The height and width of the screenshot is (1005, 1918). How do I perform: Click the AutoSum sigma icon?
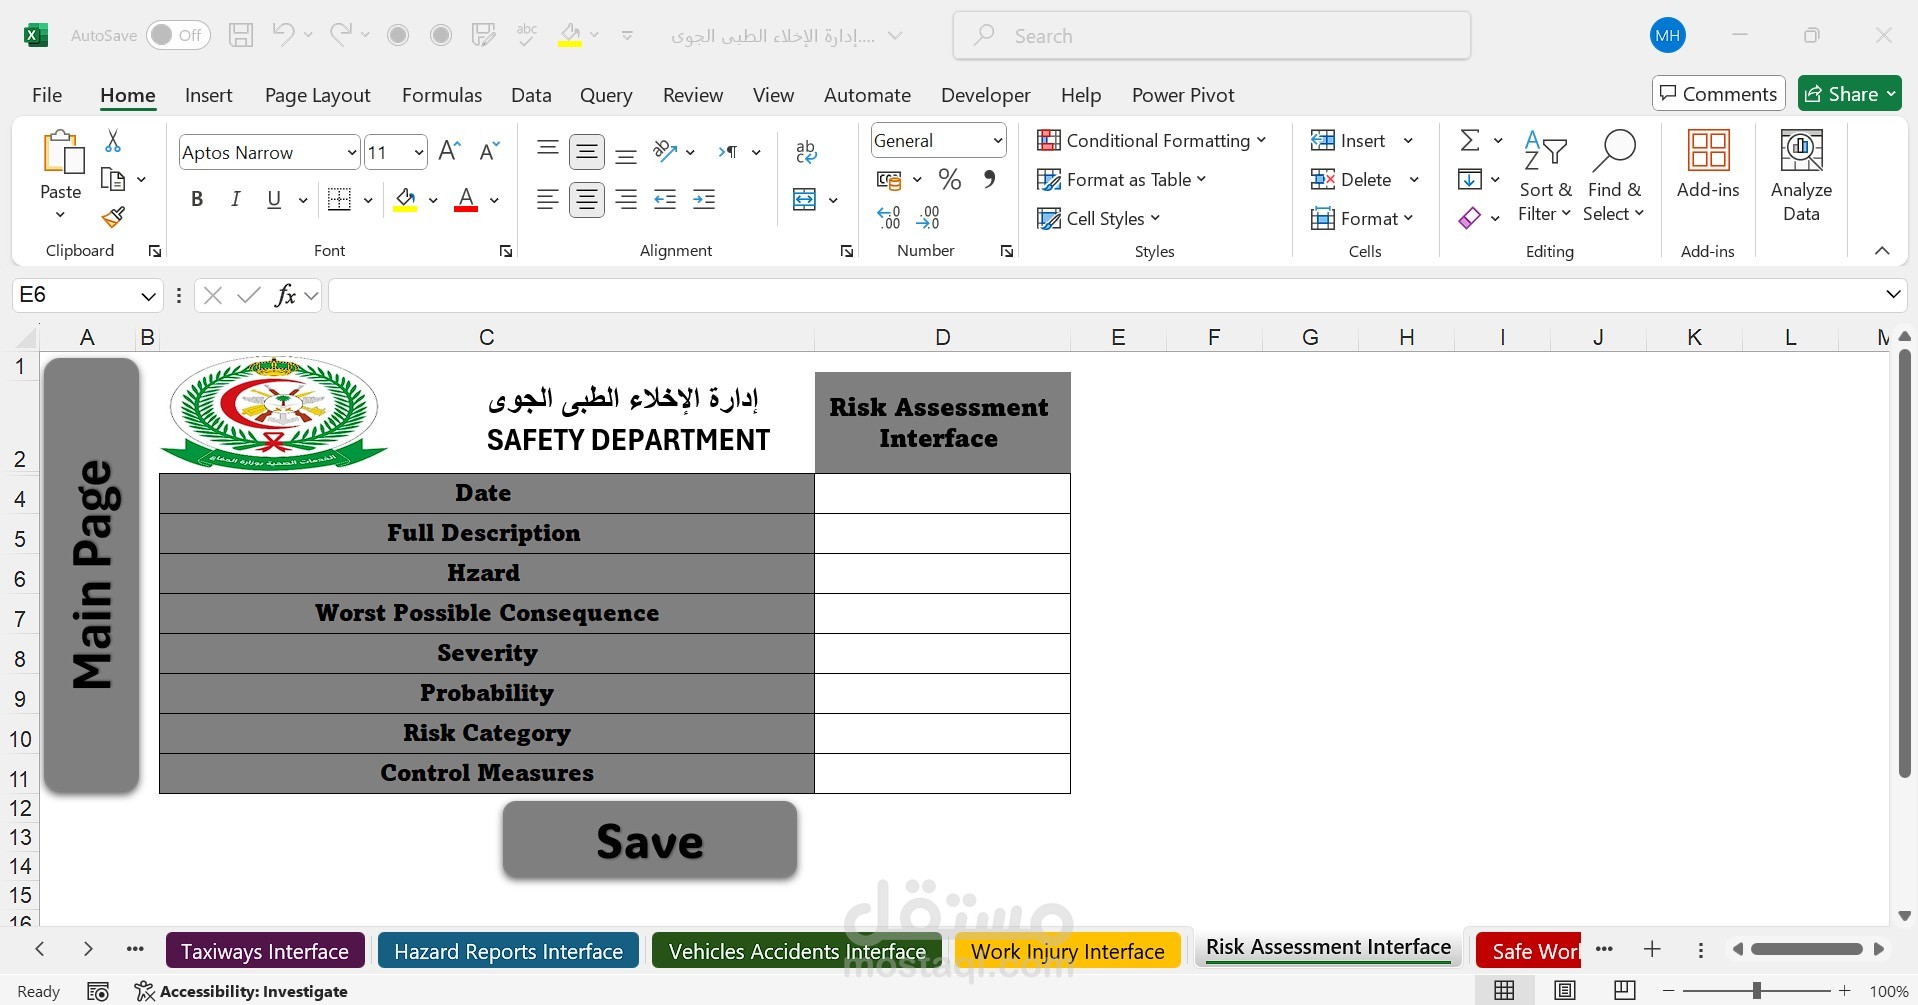1470,140
